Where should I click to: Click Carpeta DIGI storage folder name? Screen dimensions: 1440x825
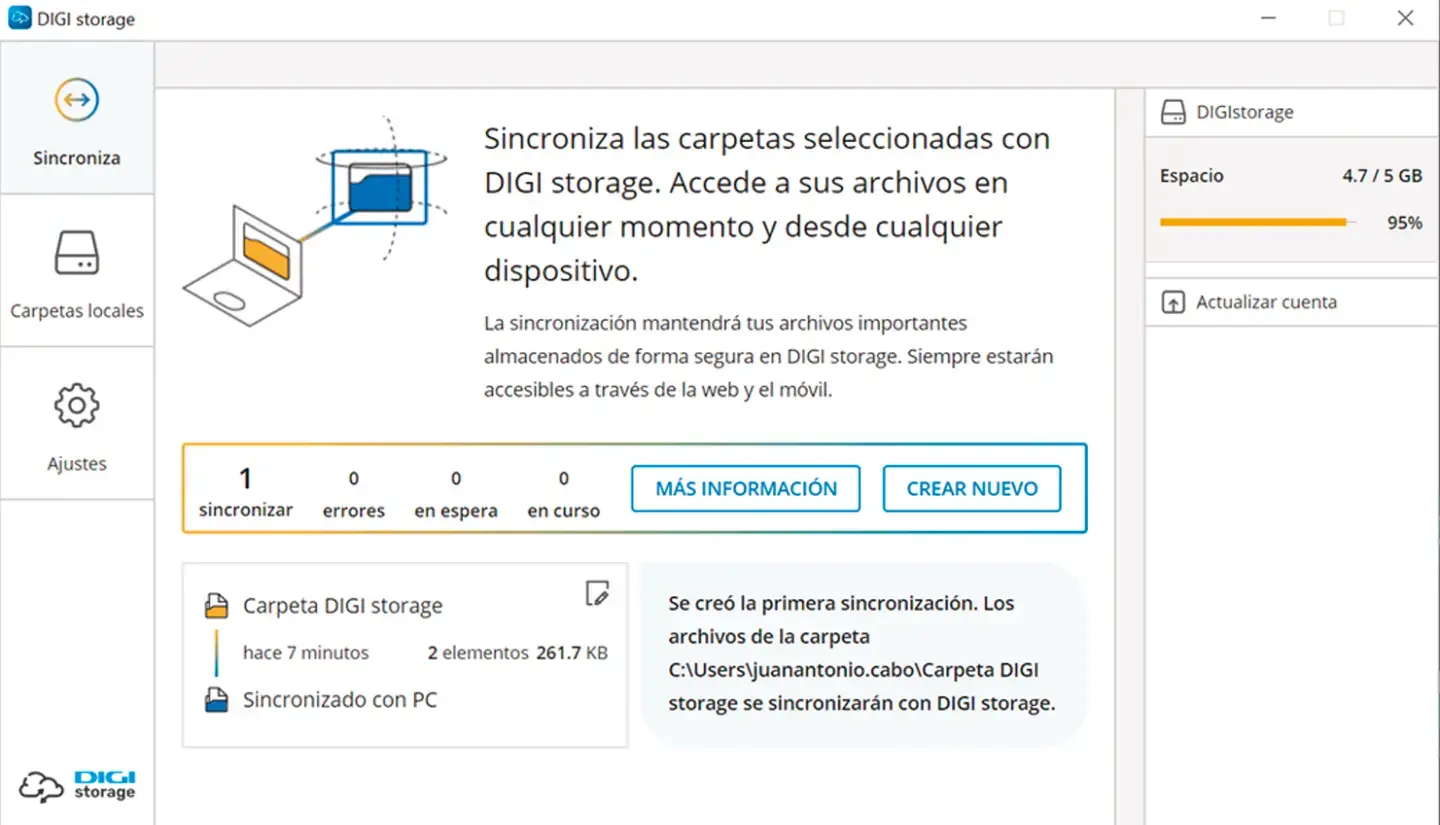click(342, 606)
